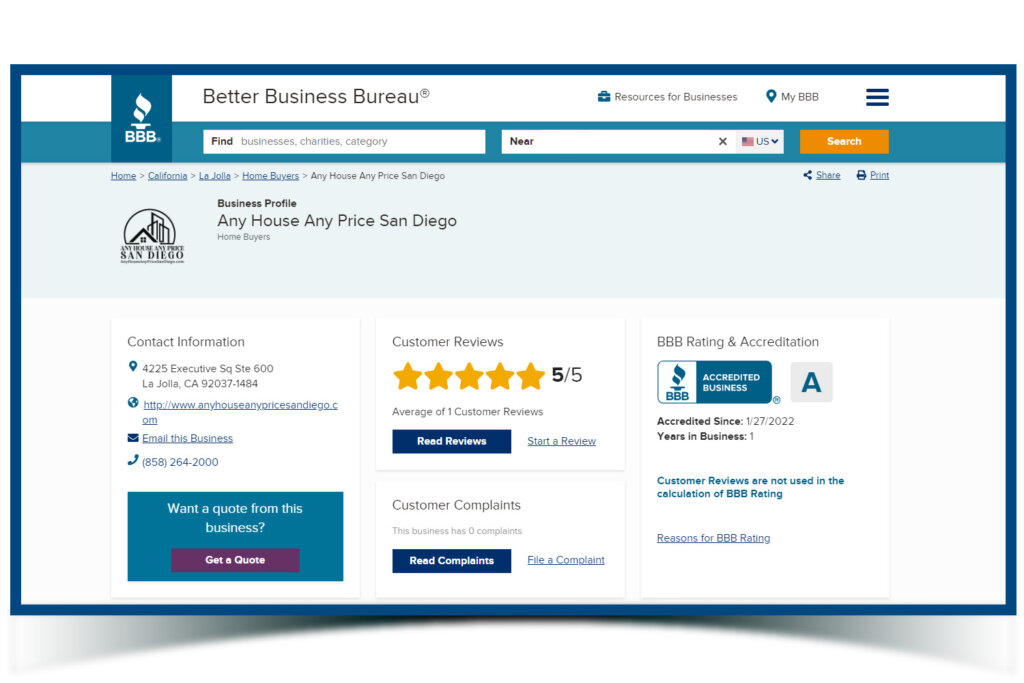Click the 4225 Executive Sq Ste 600 address
The image size is (1024, 683).
(208, 376)
